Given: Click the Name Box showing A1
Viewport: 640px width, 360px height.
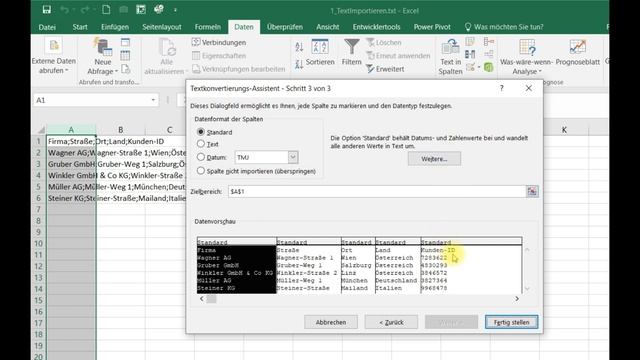Looking at the screenshot, I should coord(91,100).
